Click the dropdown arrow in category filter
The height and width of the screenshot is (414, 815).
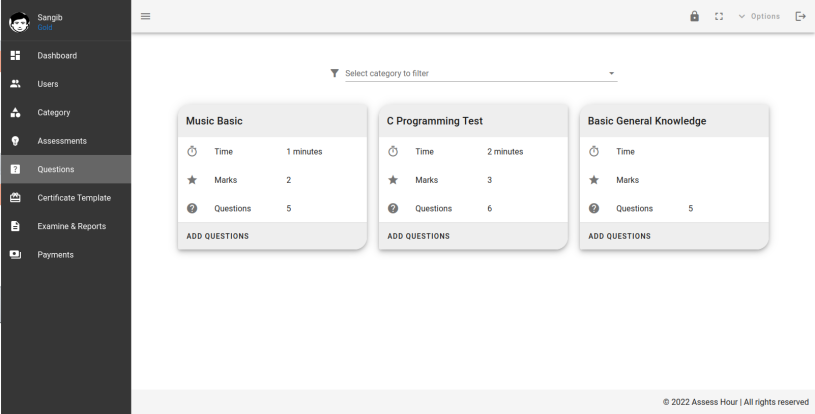[x=611, y=73]
